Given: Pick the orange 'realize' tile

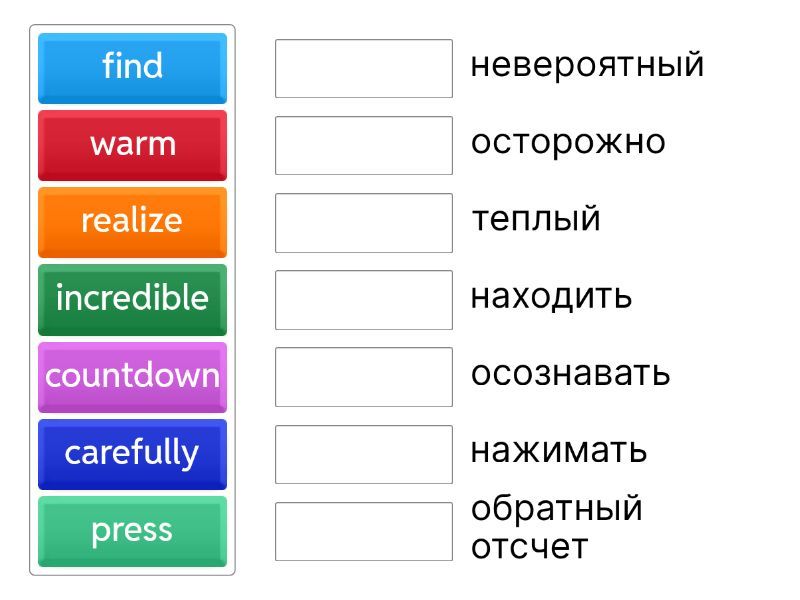Looking at the screenshot, I should 132,221.
